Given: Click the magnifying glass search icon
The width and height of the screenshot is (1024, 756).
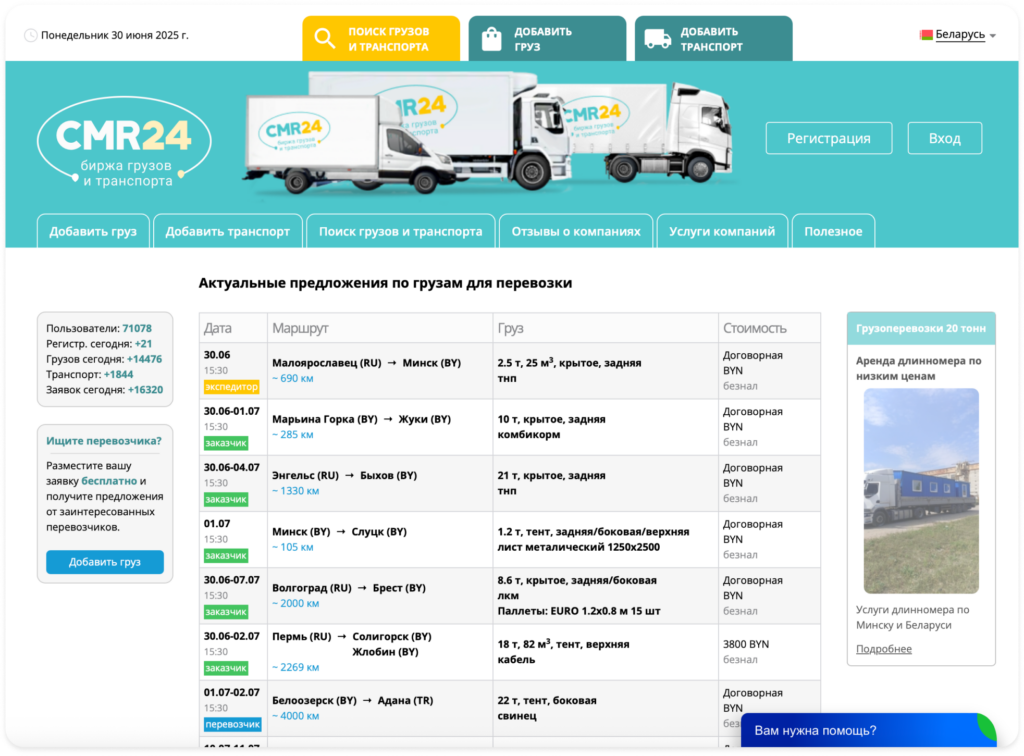Looking at the screenshot, I should [x=325, y=39].
